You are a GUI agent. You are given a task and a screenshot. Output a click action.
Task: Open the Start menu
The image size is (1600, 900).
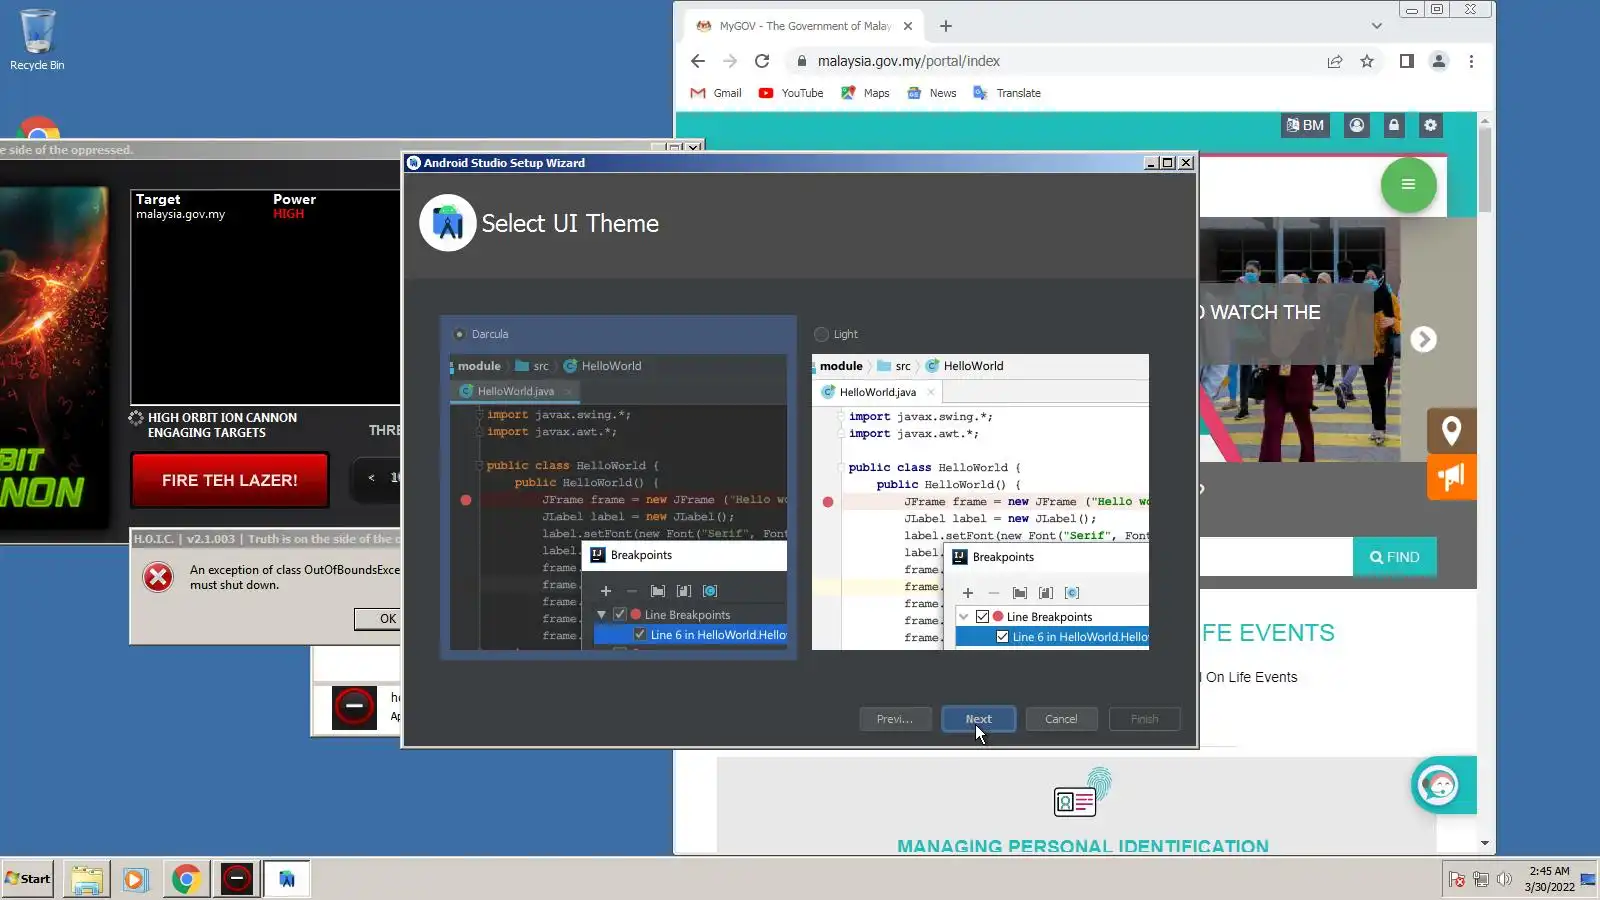point(28,879)
